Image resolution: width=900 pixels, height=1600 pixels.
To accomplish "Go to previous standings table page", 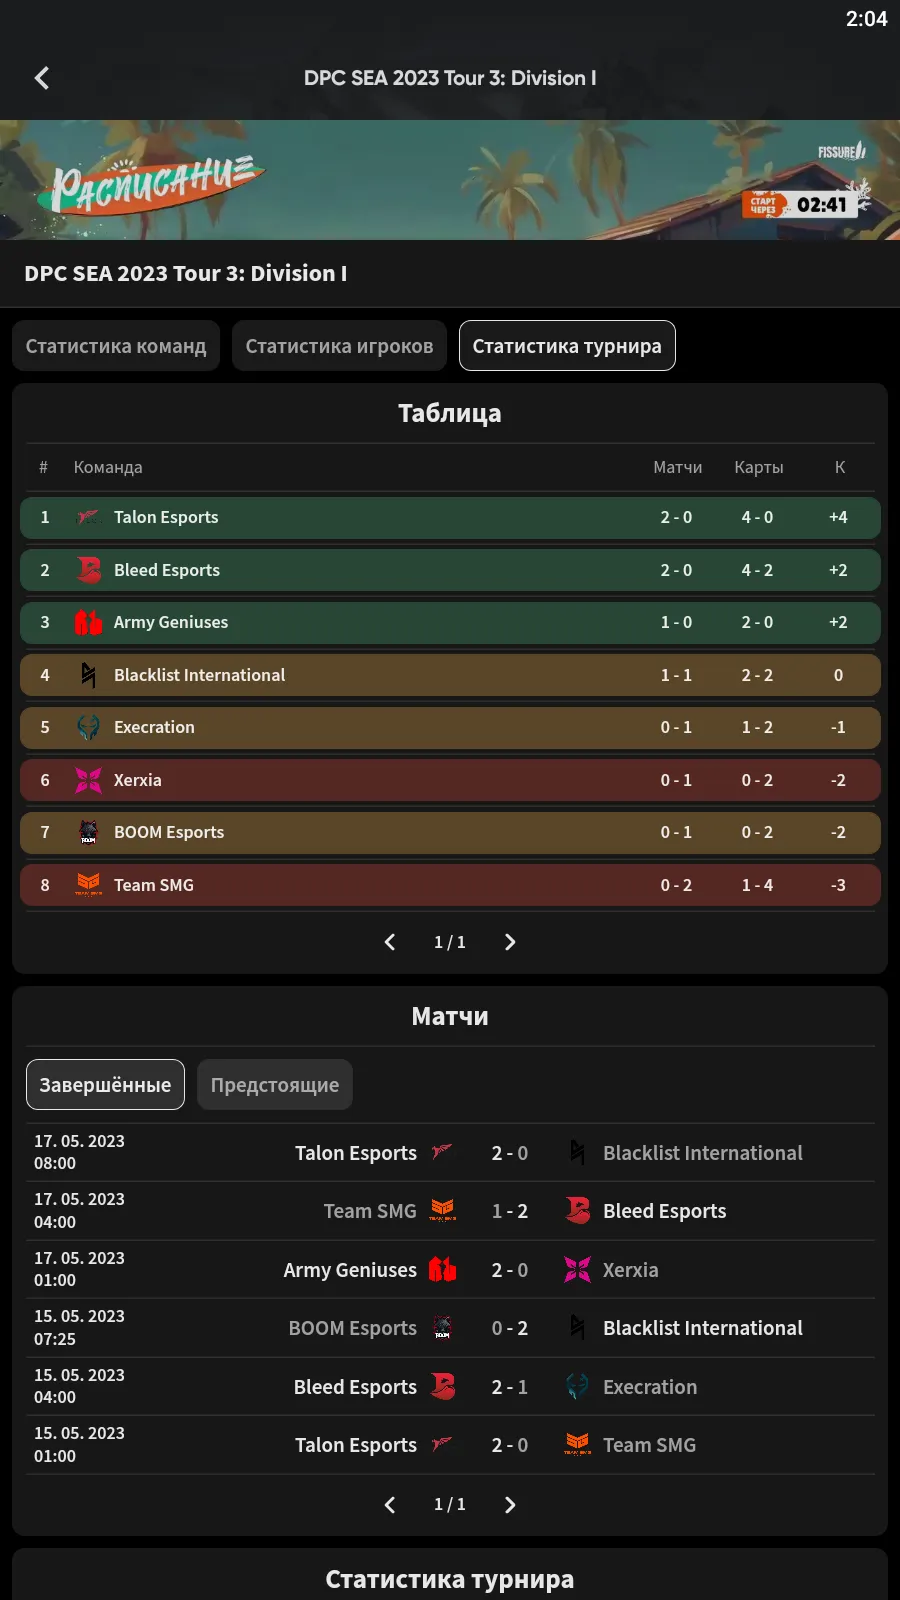I will (390, 942).
